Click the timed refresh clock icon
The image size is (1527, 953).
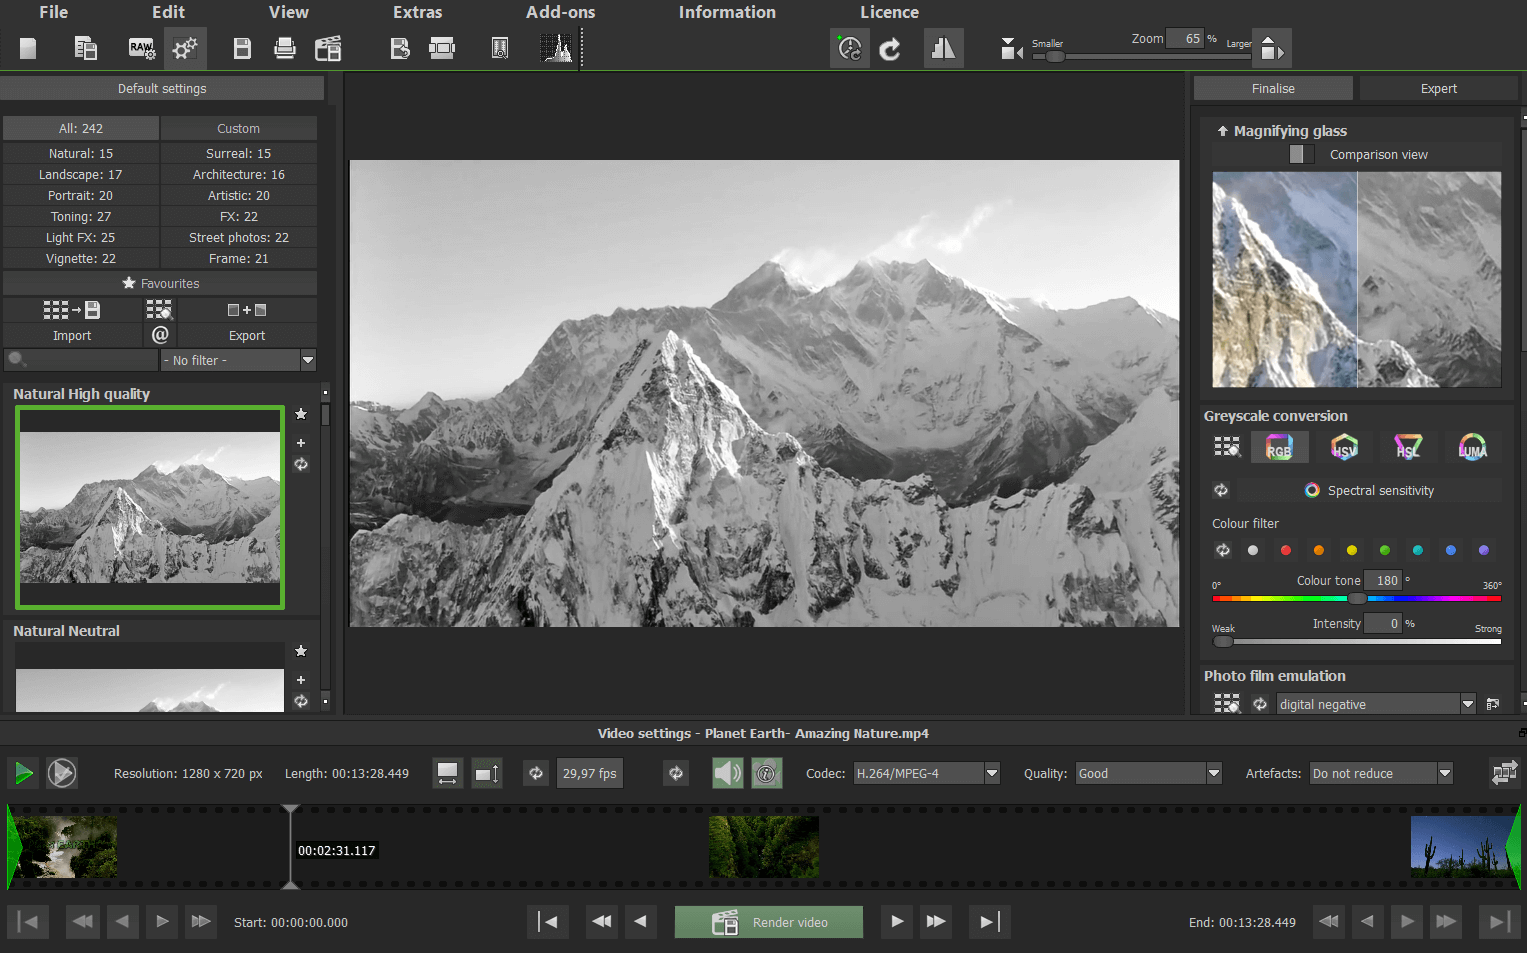tap(850, 48)
